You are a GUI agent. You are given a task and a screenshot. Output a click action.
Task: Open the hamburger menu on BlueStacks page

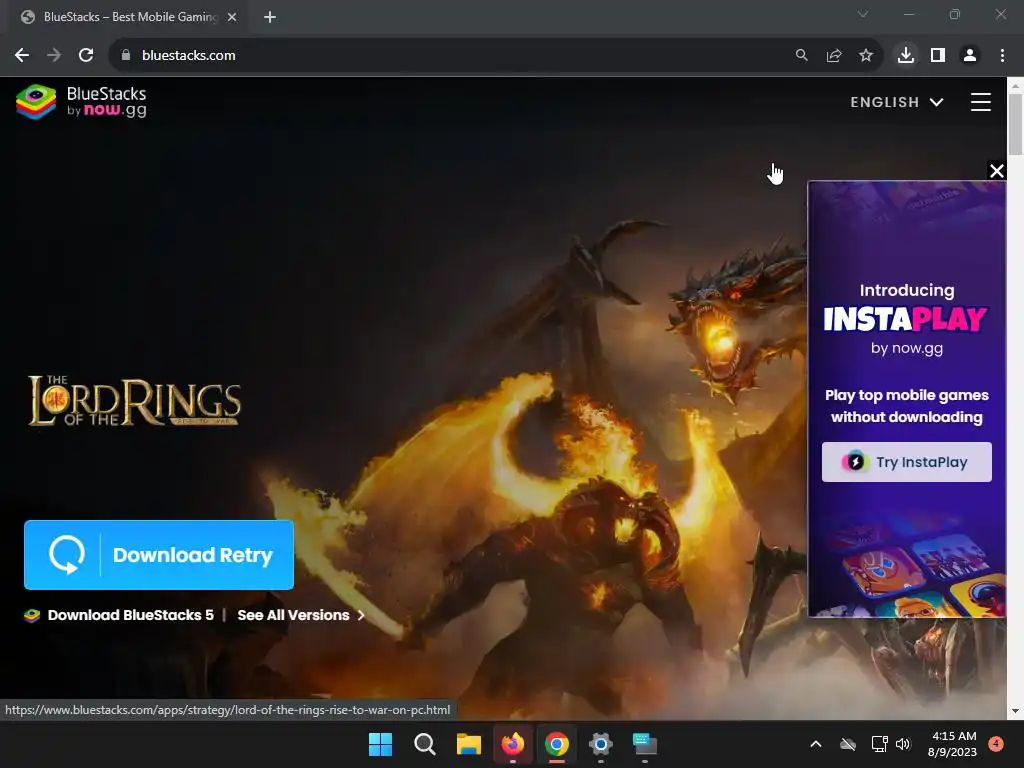pyautogui.click(x=980, y=102)
